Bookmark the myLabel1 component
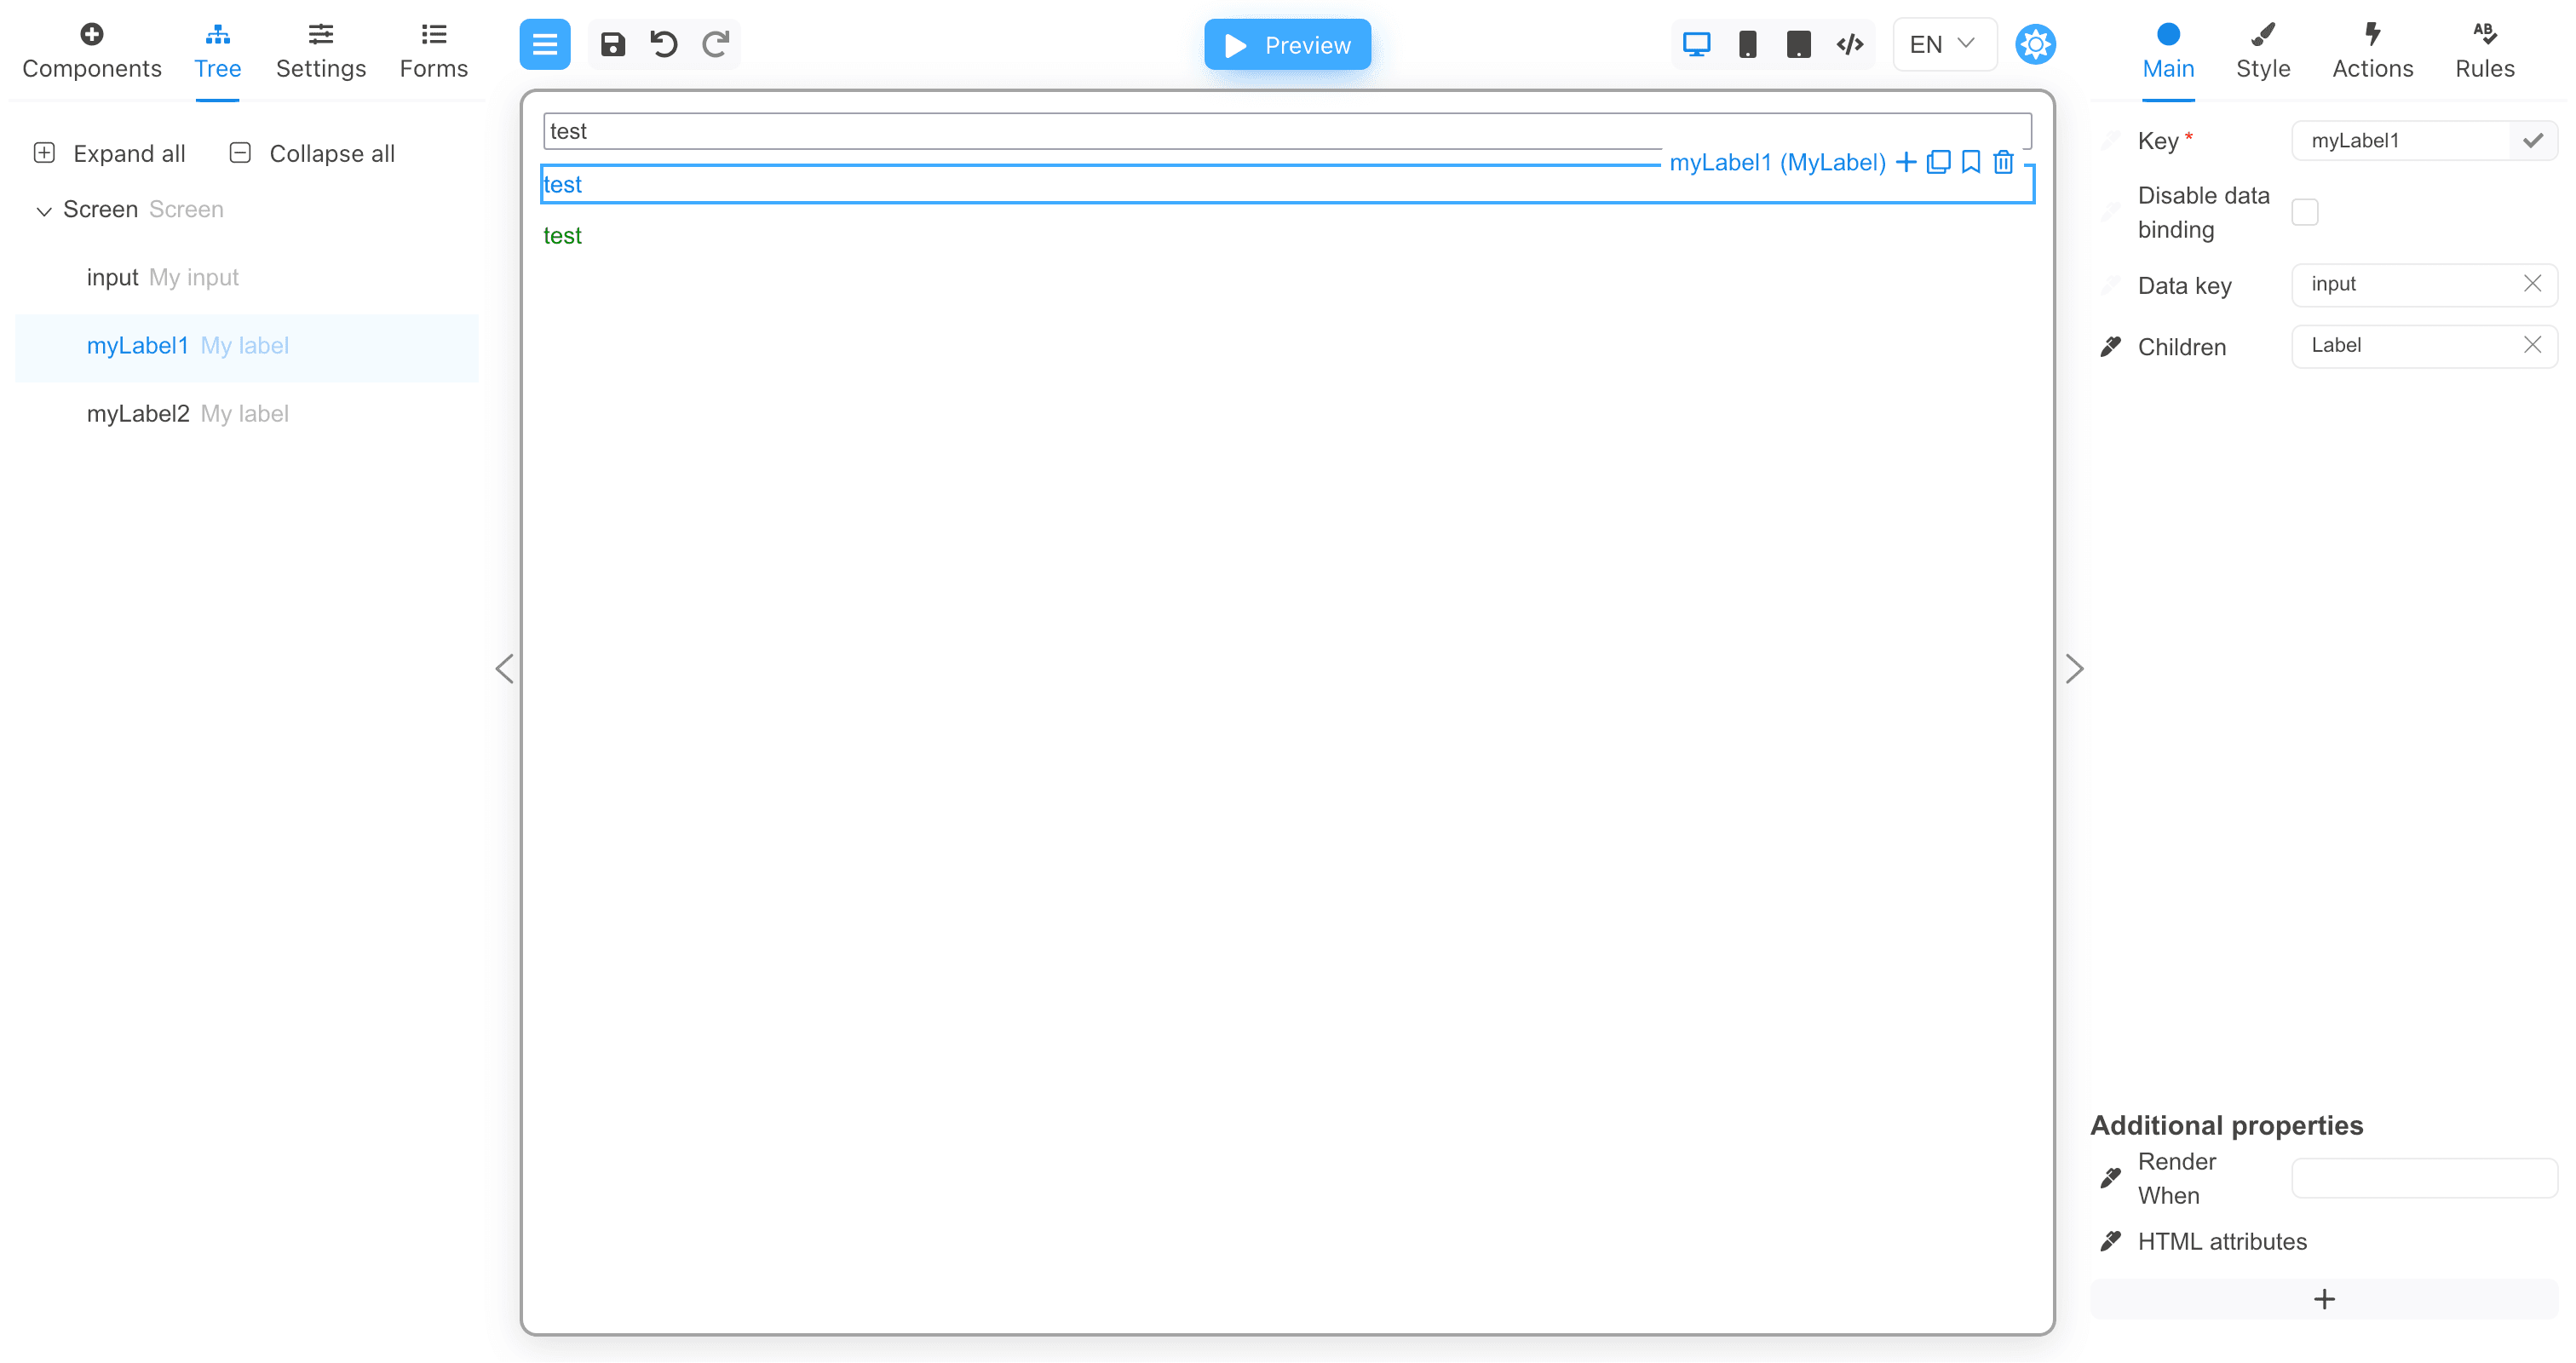This screenshot has height=1363, width=2576. (1971, 161)
